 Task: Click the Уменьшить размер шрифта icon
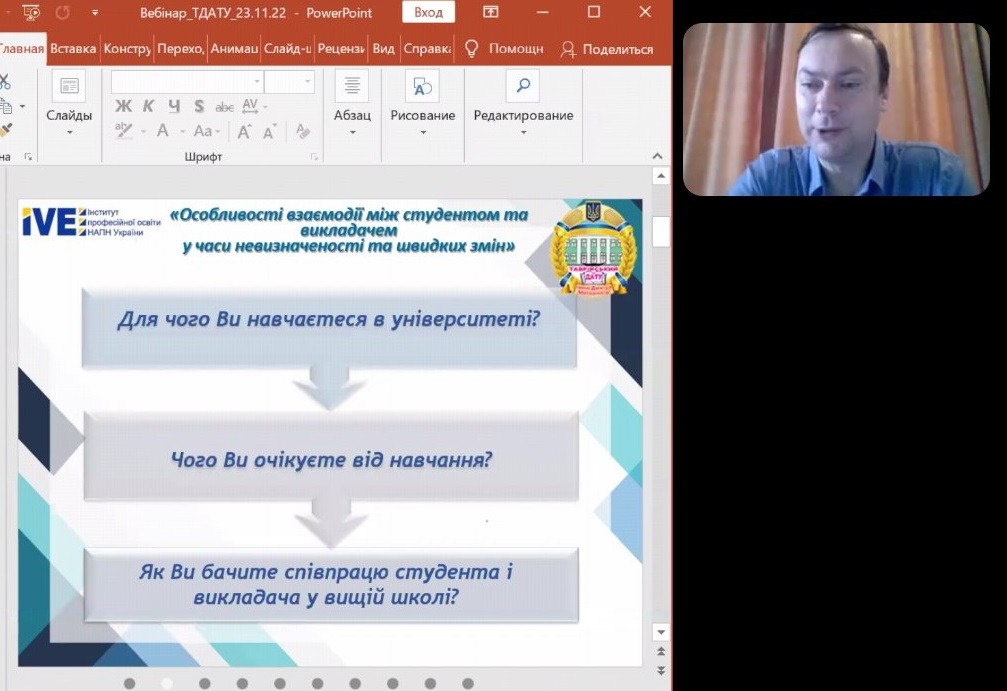pos(268,130)
